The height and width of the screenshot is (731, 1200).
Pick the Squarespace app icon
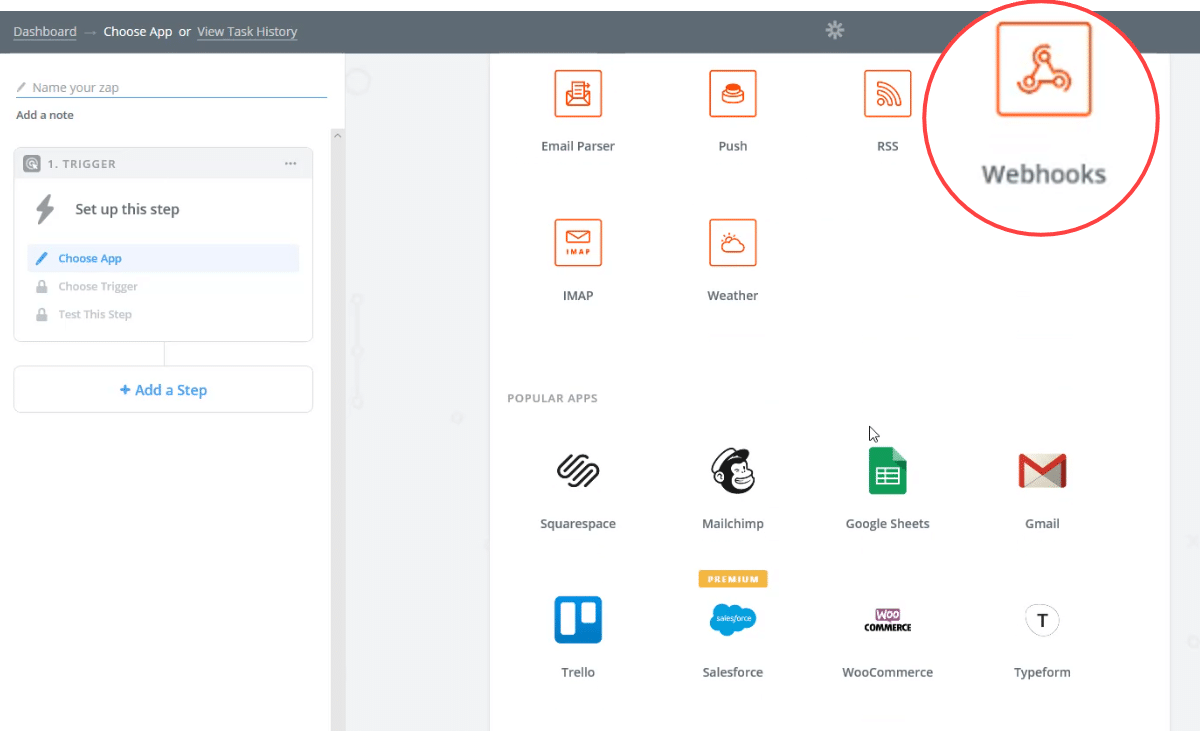pos(578,470)
